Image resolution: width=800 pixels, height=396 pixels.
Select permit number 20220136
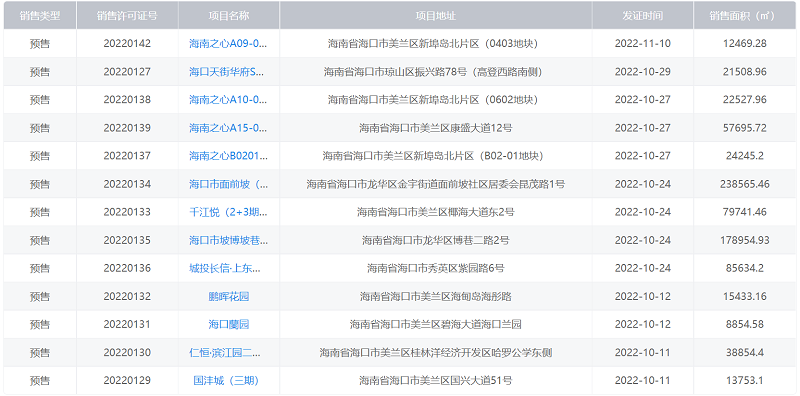(x=127, y=268)
